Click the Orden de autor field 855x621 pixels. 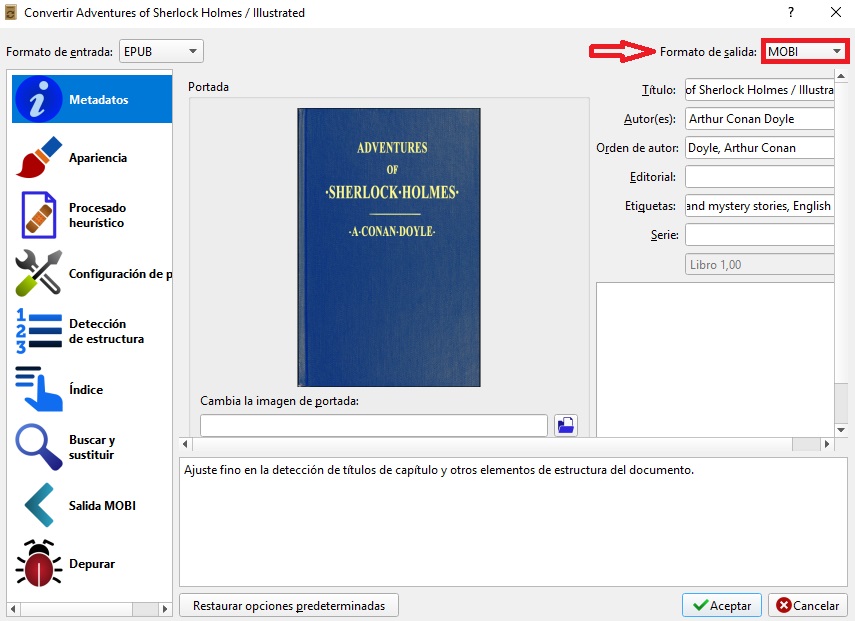(760, 148)
